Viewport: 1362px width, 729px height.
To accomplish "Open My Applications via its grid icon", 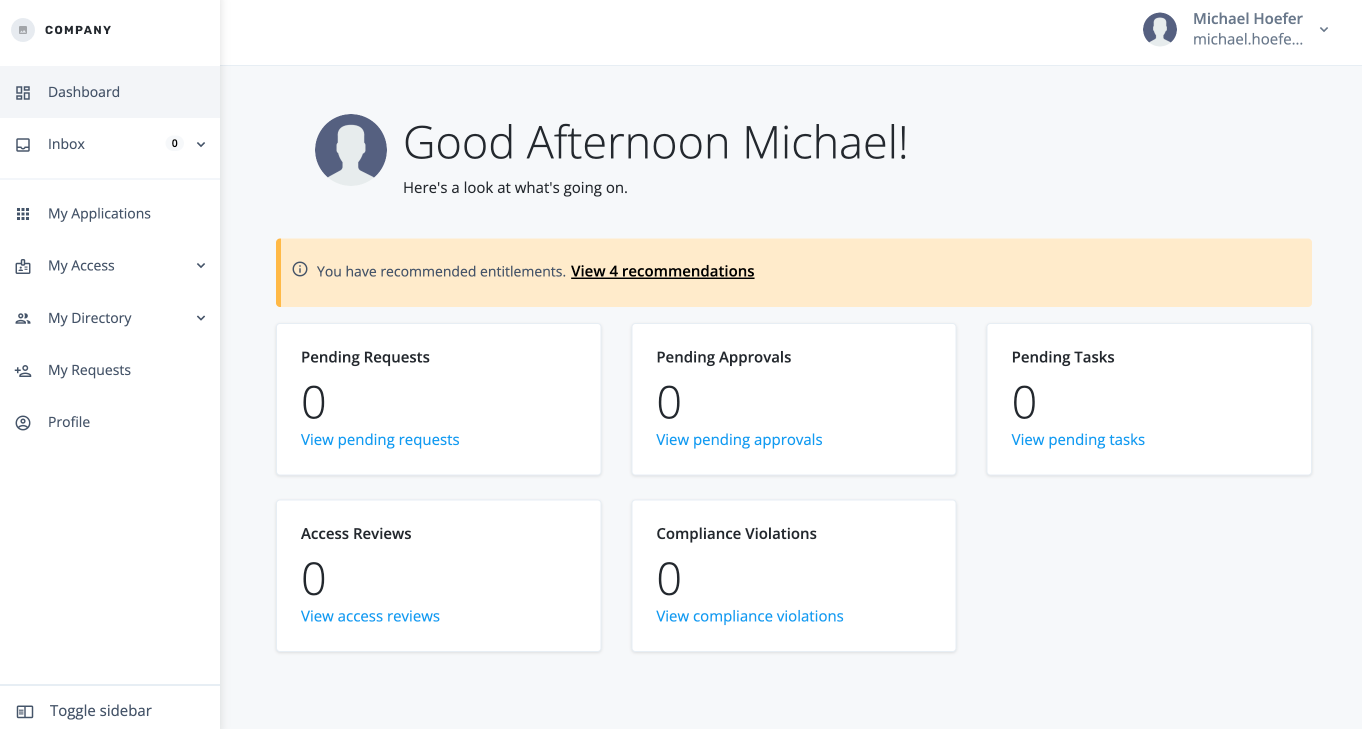I will 22,213.
